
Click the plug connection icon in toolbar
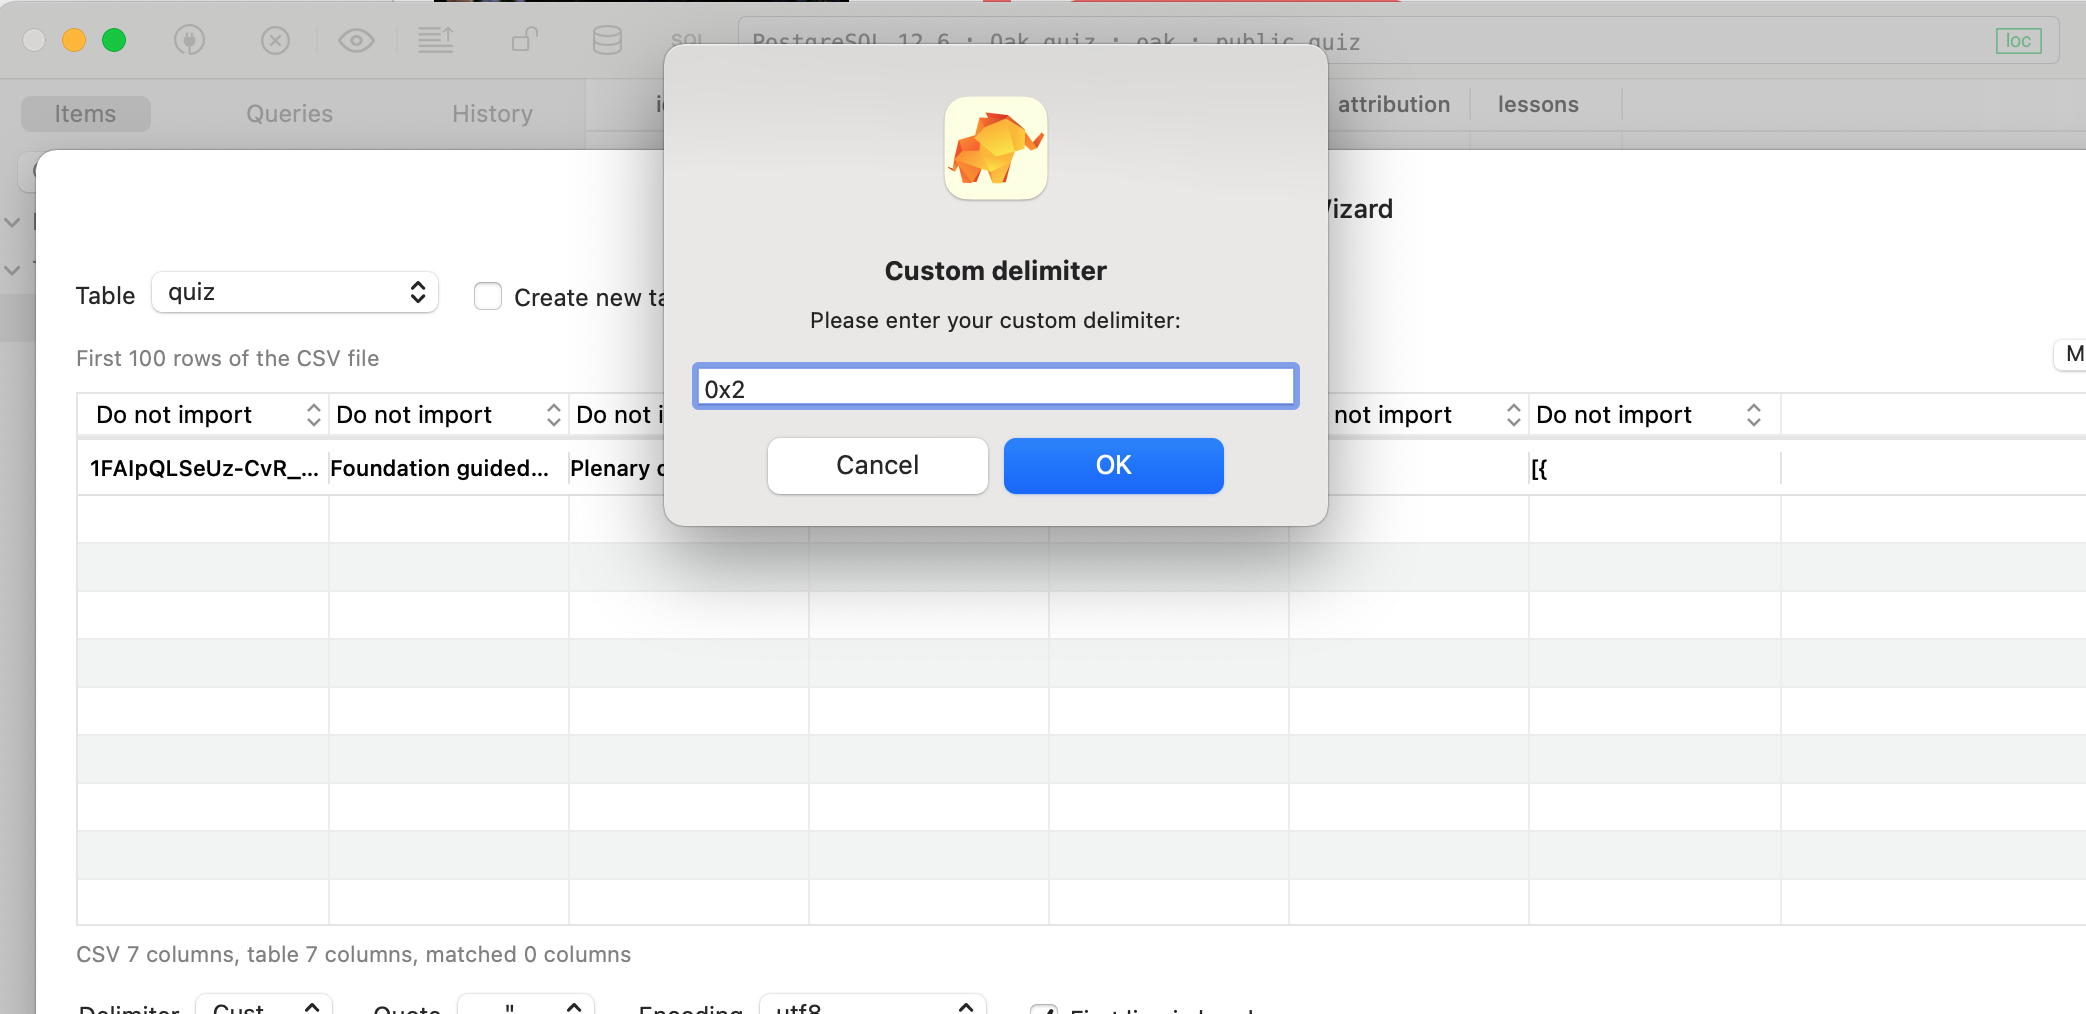pos(188,40)
